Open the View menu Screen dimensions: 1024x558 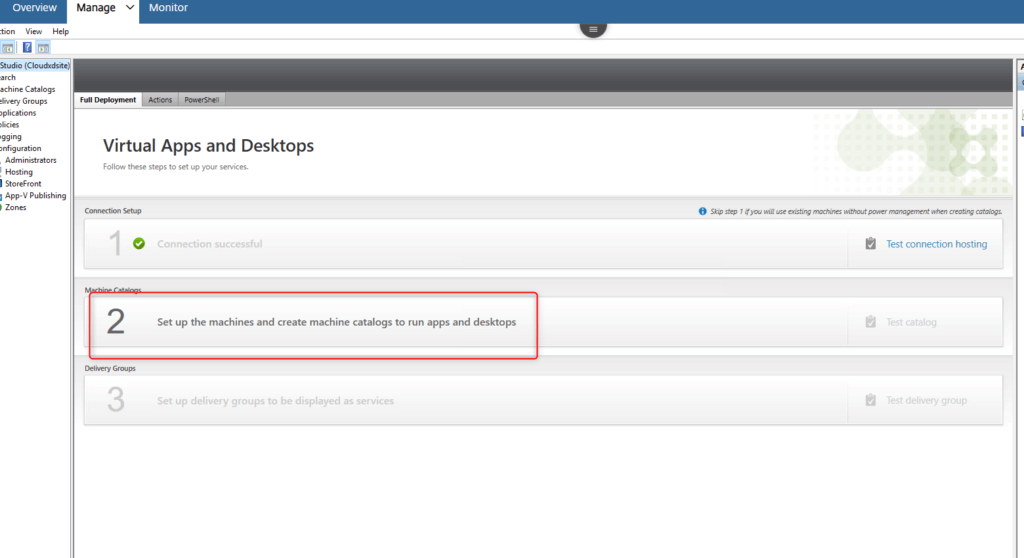pos(33,31)
